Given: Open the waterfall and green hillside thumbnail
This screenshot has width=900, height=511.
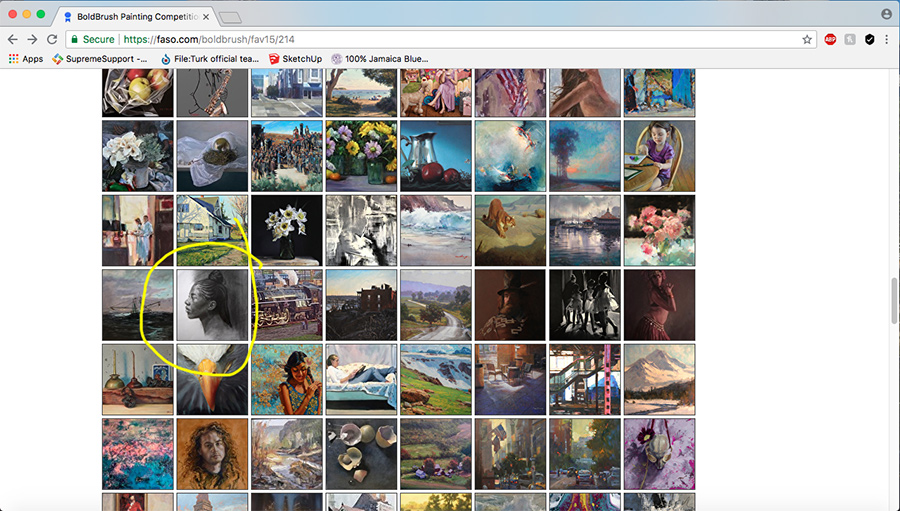Looking at the screenshot, I should [436, 380].
